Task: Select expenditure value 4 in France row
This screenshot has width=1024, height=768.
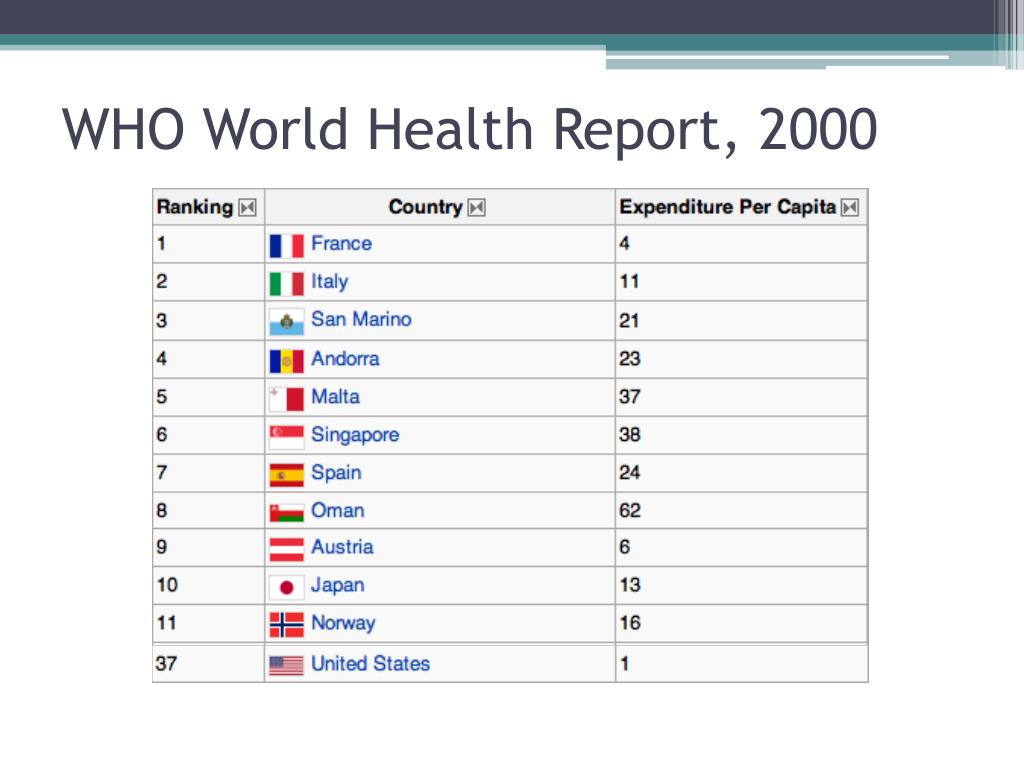Action: pos(625,244)
